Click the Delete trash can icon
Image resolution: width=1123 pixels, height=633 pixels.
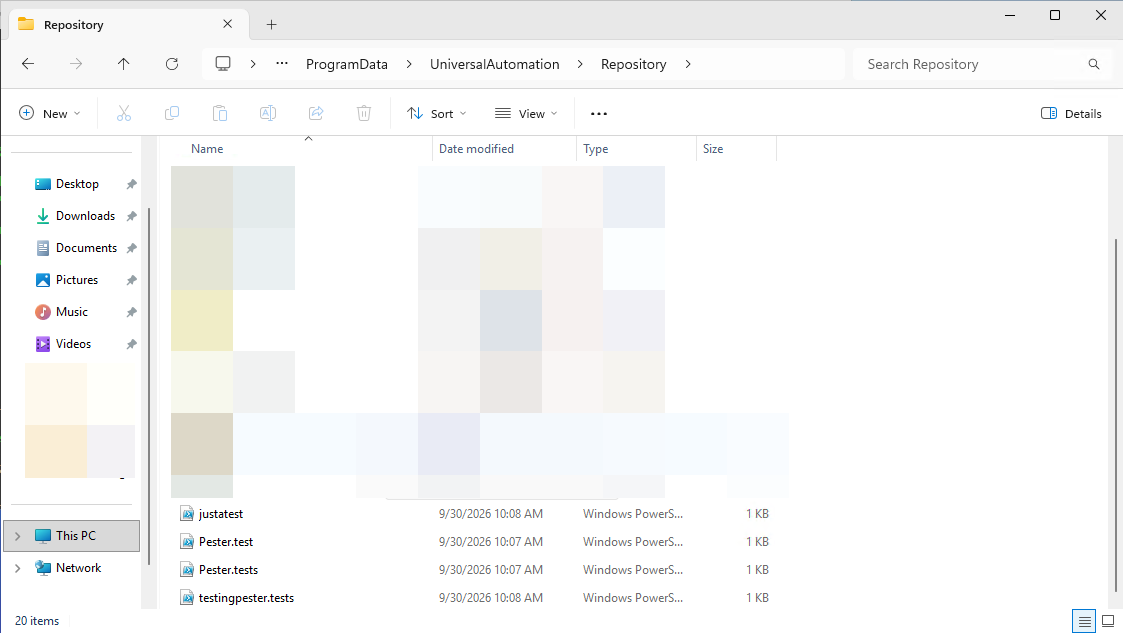[x=364, y=113]
